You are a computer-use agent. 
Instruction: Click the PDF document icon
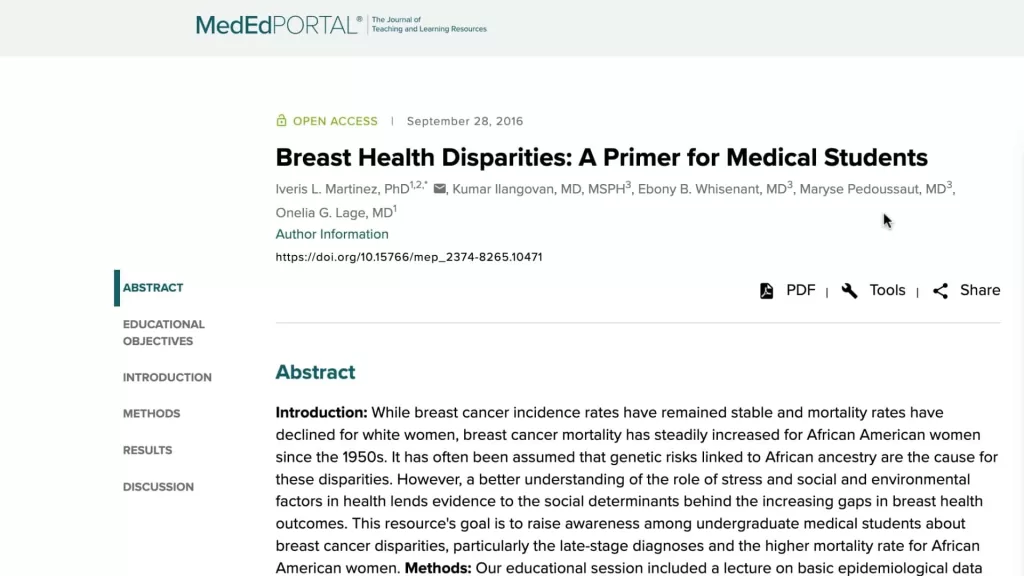coord(767,291)
